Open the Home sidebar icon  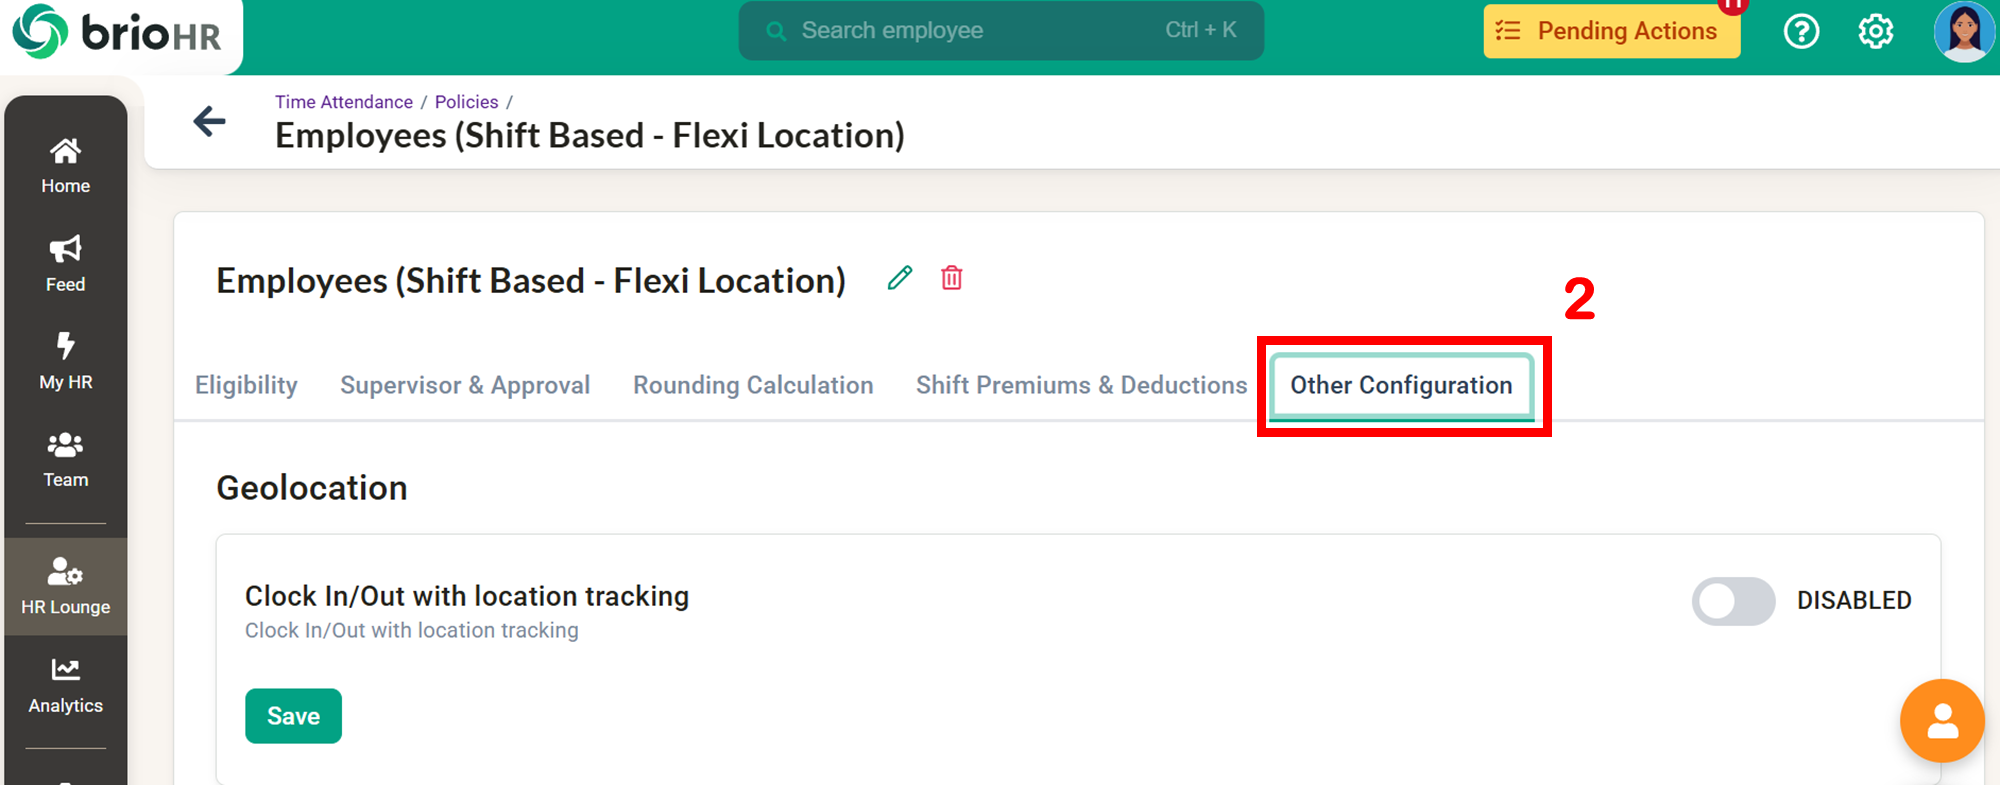point(65,152)
